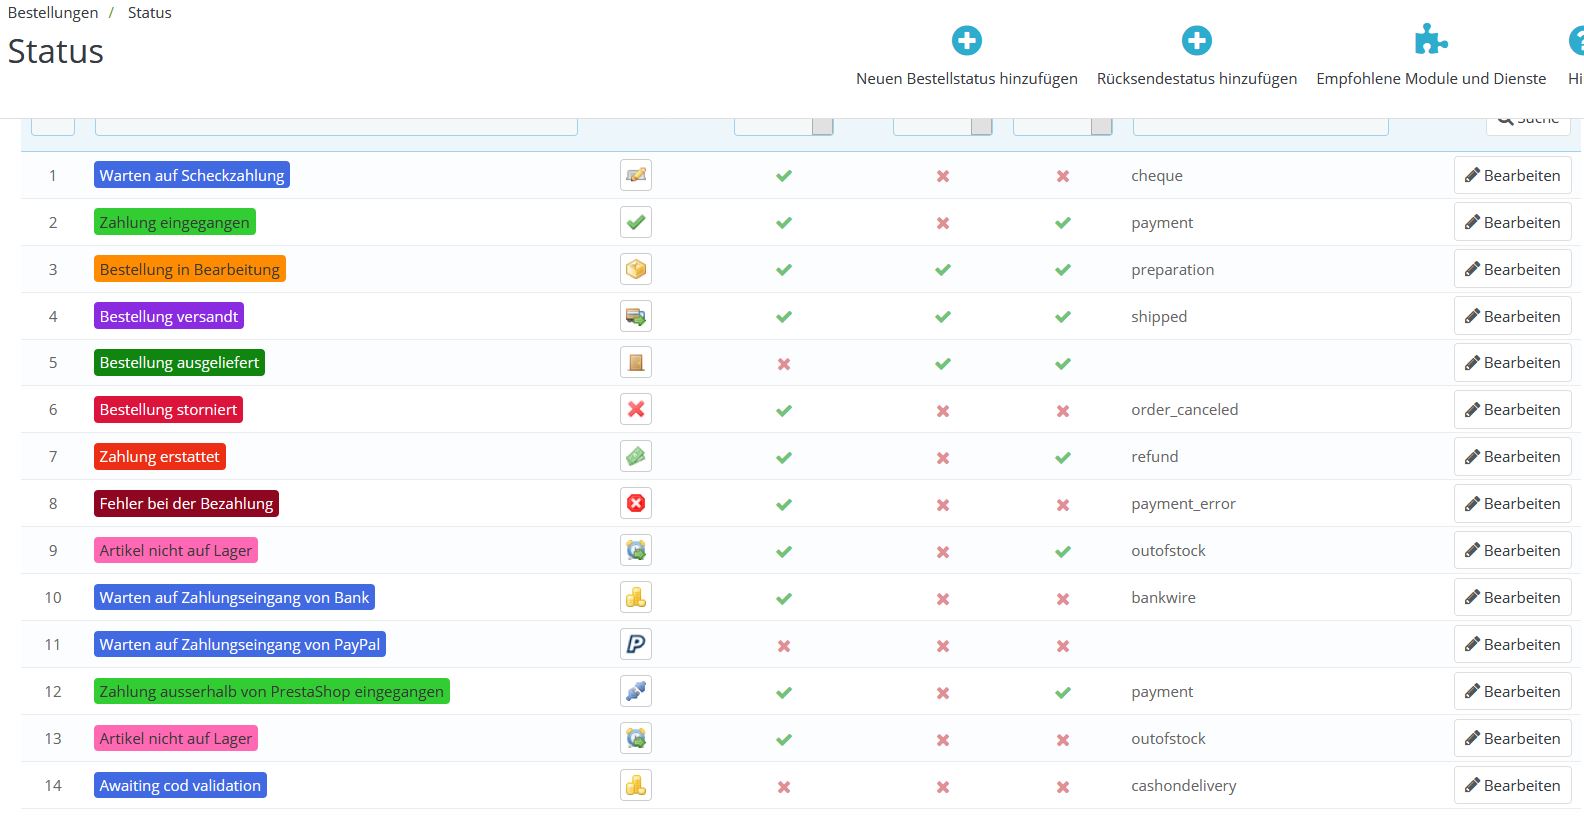Screen dimensions: 1584x818
Task: Toggle invoice cross for Awaiting cod validation
Action: tap(1063, 787)
